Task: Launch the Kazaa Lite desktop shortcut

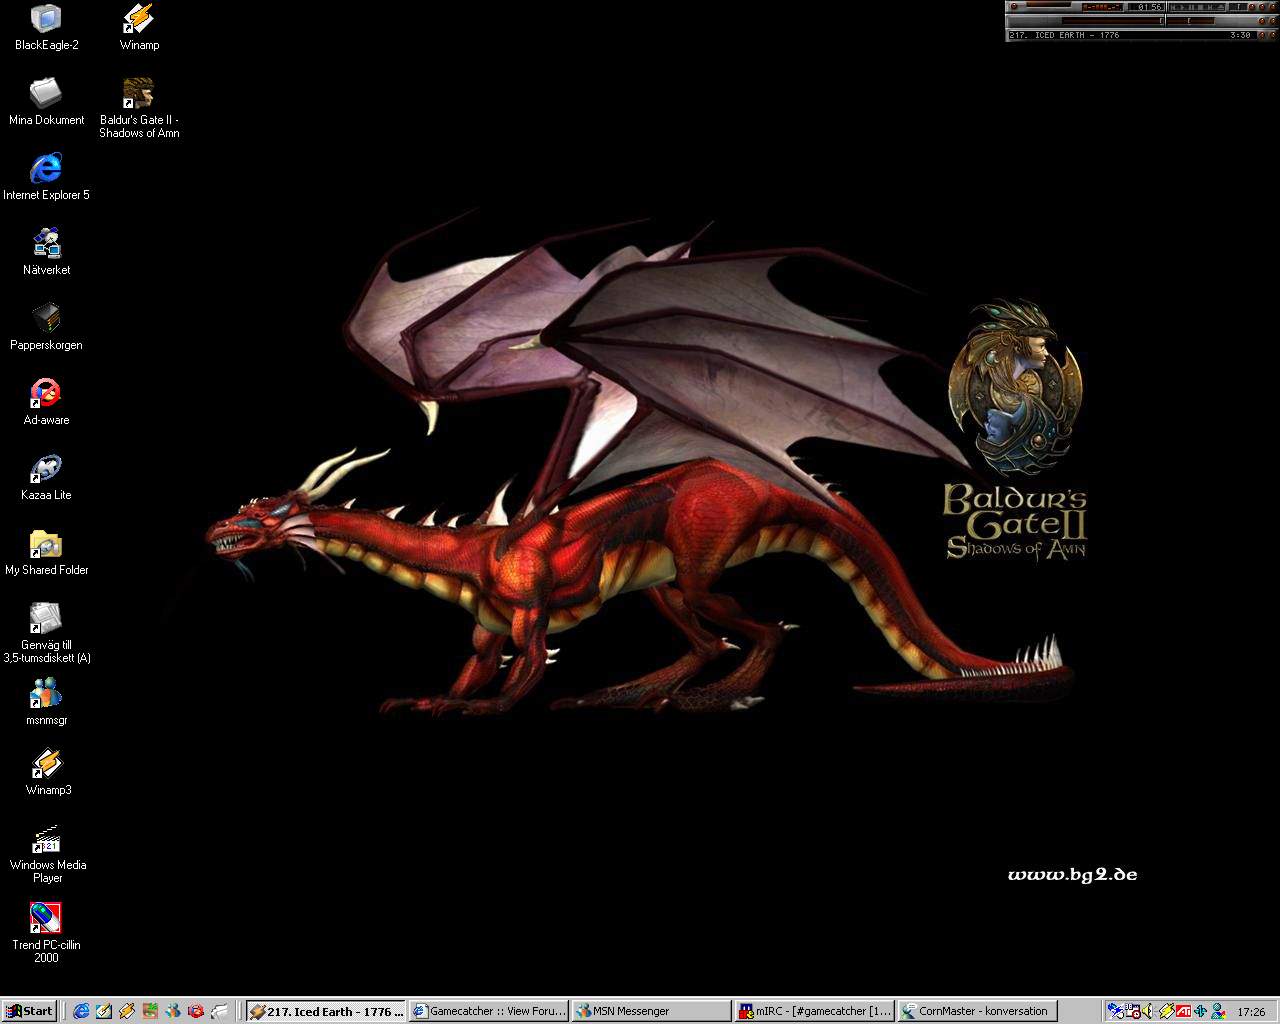Action: point(46,478)
